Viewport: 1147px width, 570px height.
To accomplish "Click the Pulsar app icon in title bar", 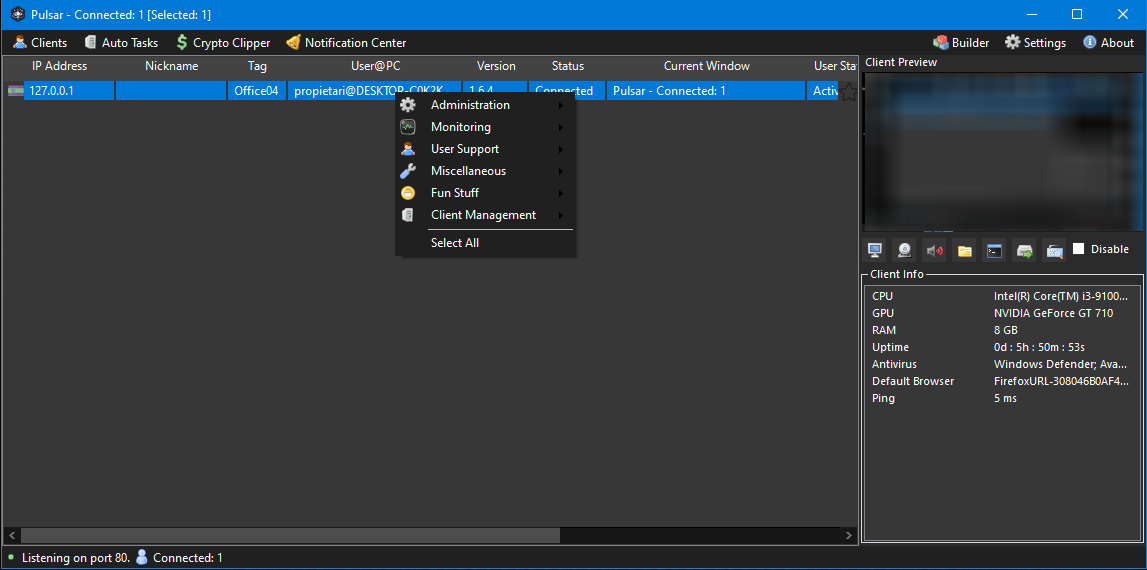I will (18, 15).
